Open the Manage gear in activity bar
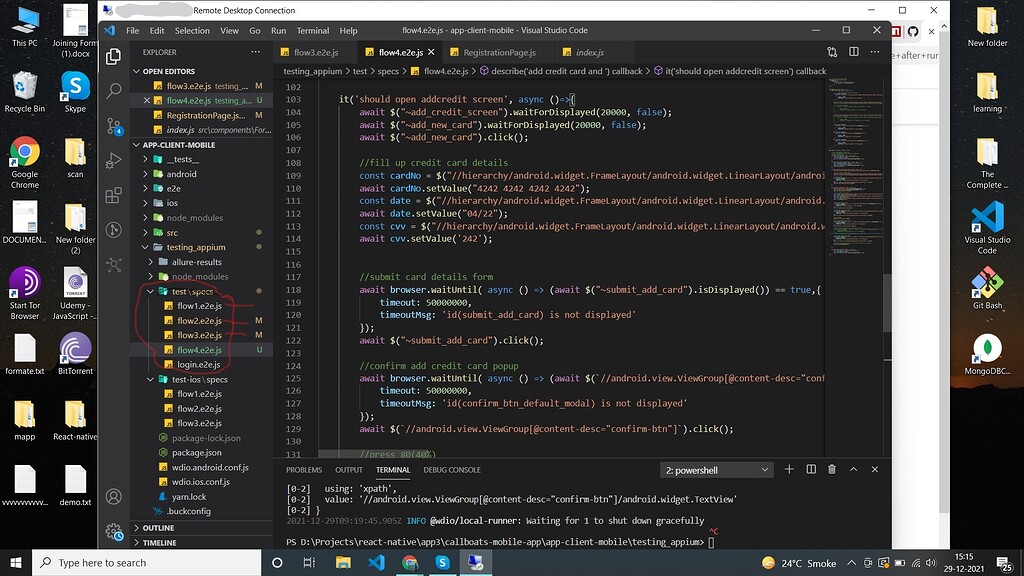 pyautogui.click(x=114, y=532)
